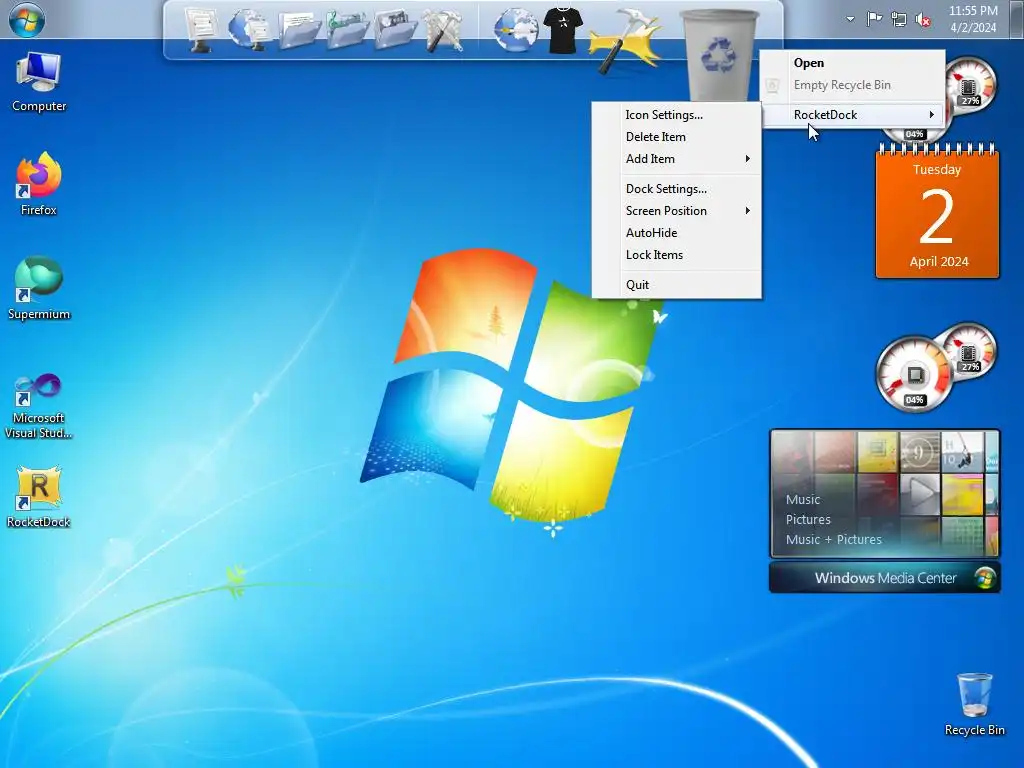Open the Computer desktop icon

tap(39, 82)
